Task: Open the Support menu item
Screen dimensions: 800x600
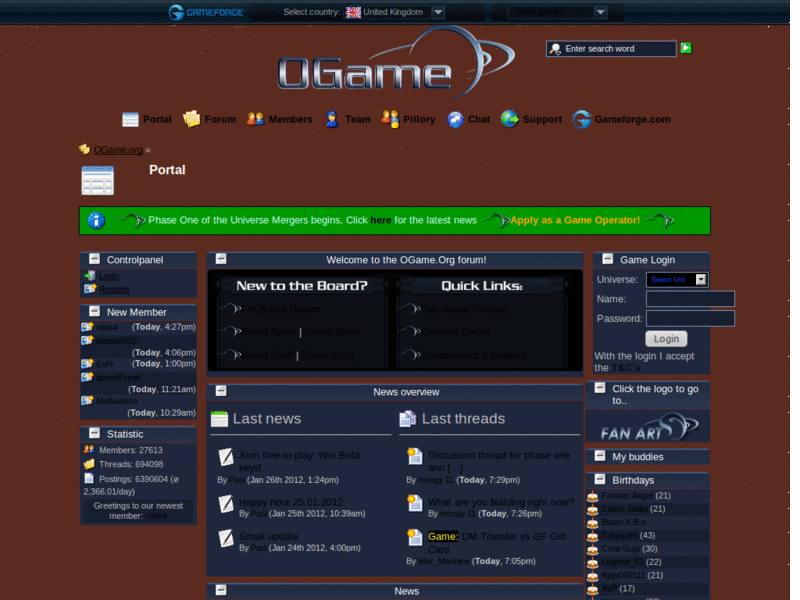Action: coord(542,119)
